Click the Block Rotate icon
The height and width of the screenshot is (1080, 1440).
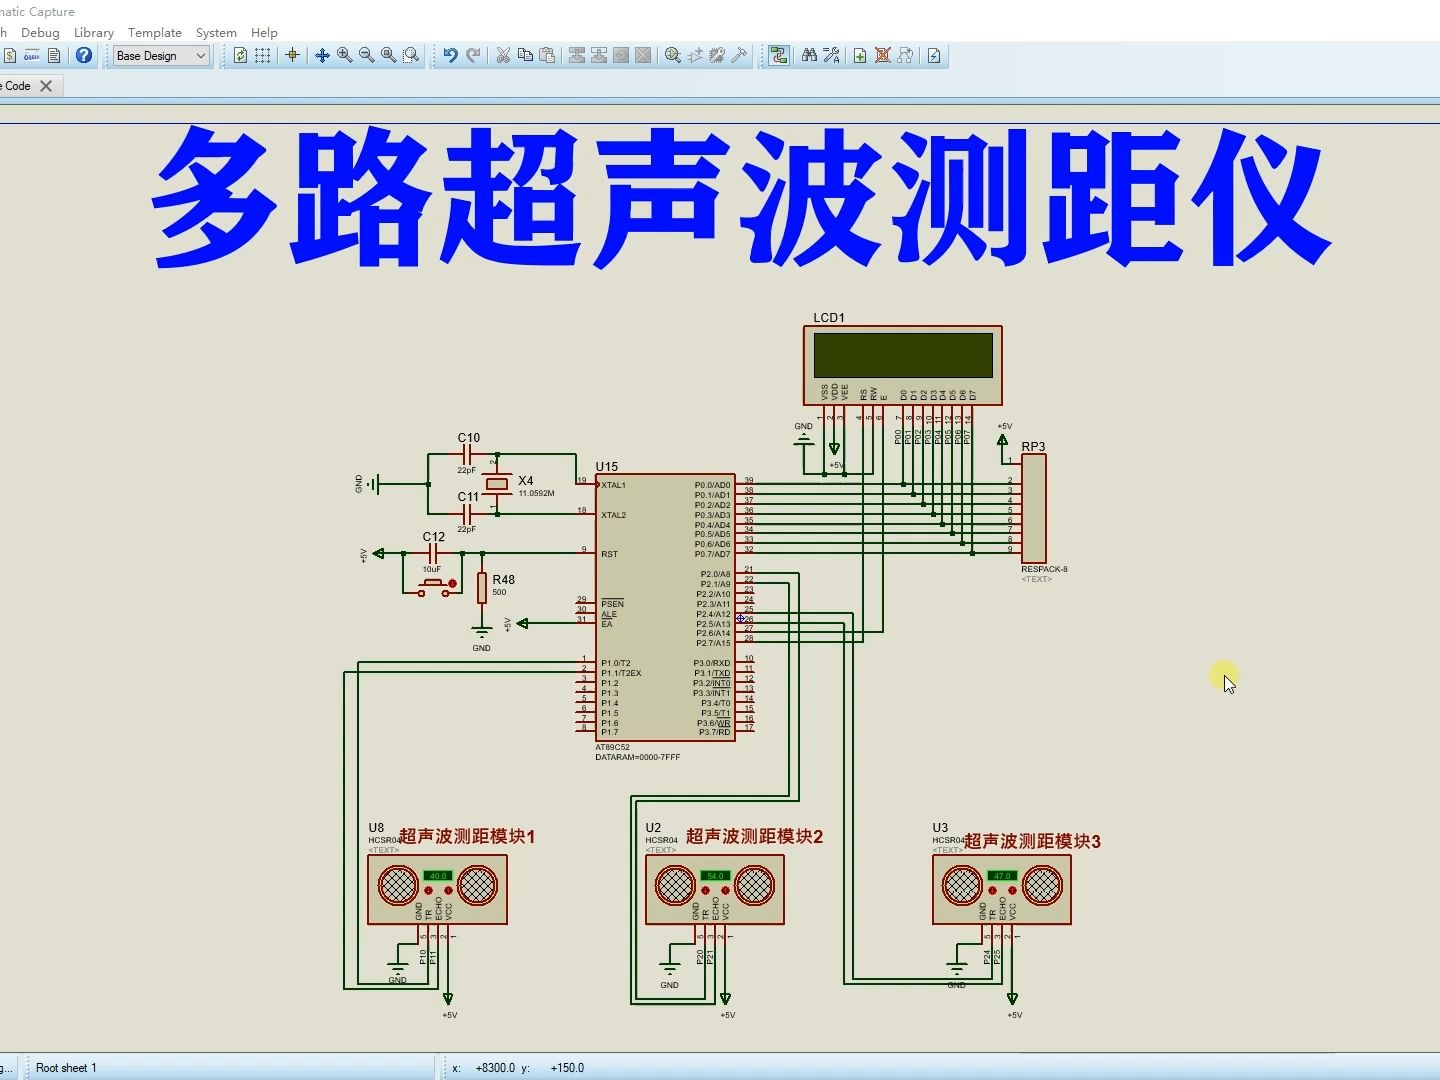[621, 56]
